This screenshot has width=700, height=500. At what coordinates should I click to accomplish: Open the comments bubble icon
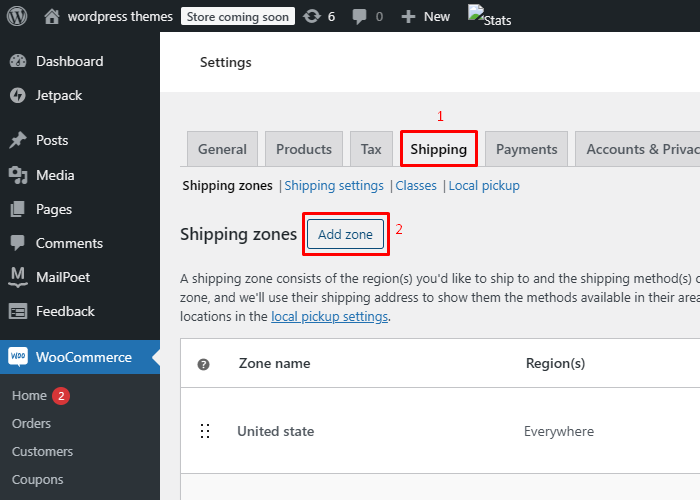(x=359, y=16)
